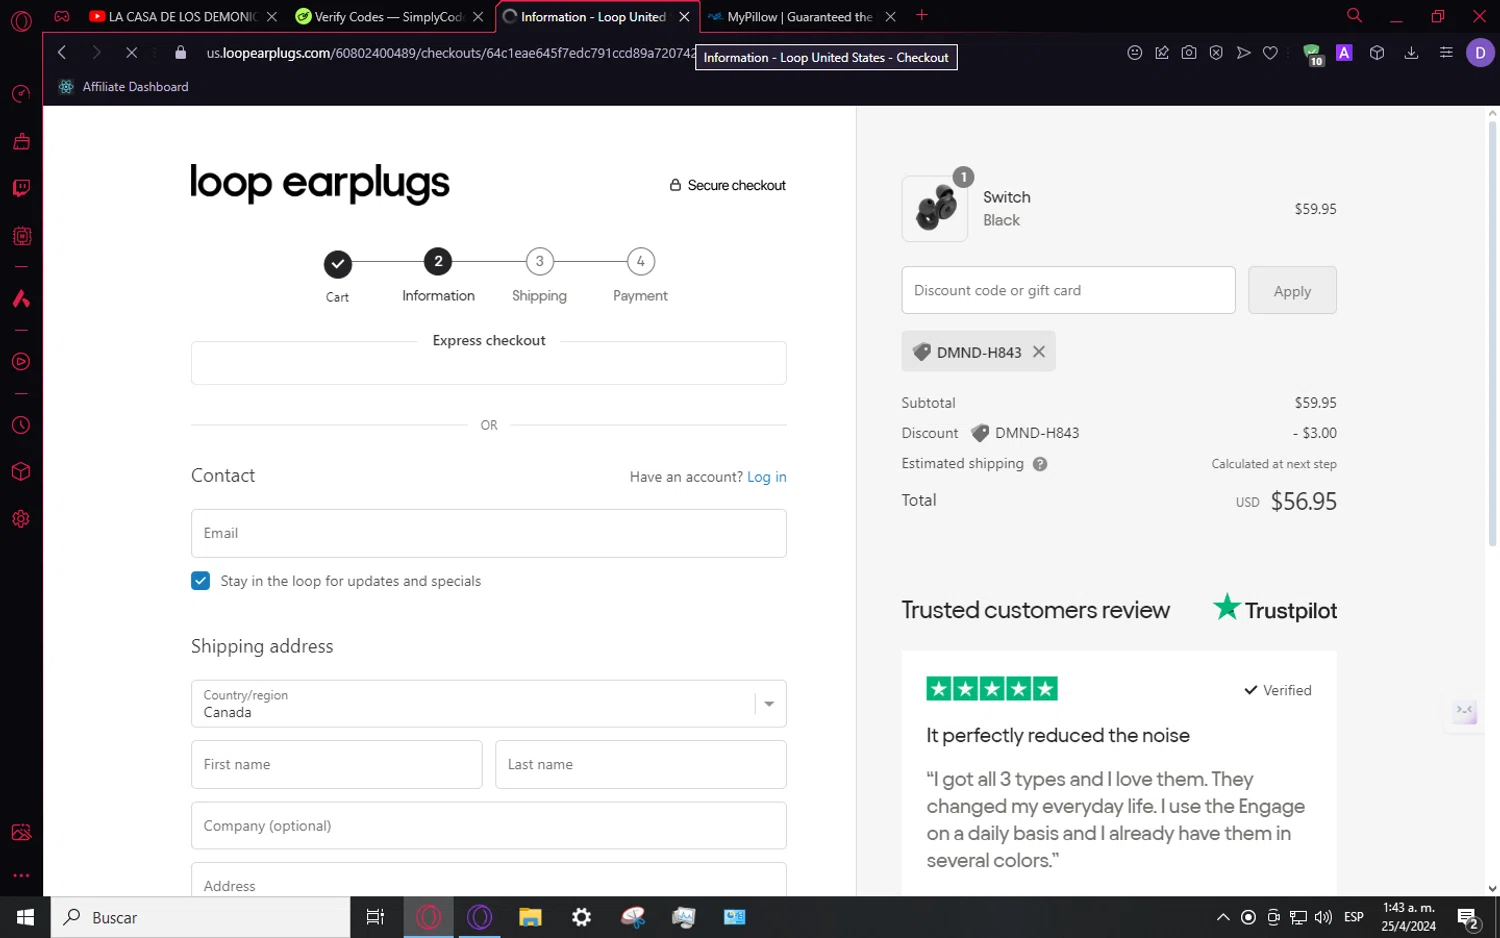
Task: Click the purple A extension icon
Action: tap(1344, 53)
